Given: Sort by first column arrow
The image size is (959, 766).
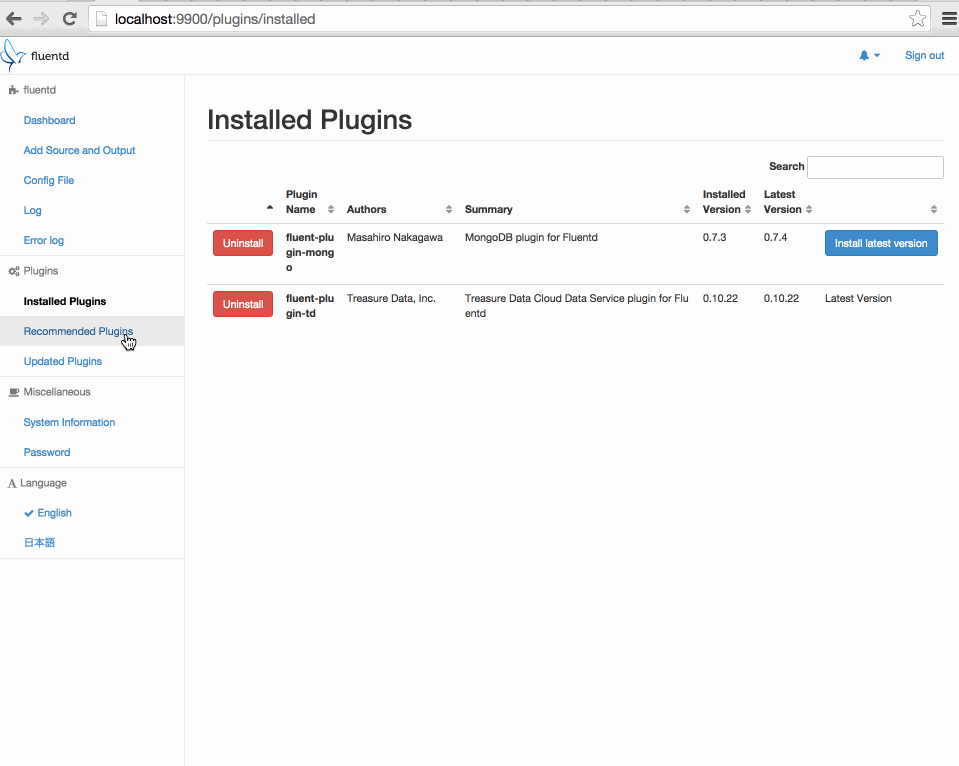Looking at the screenshot, I should pos(270,208).
